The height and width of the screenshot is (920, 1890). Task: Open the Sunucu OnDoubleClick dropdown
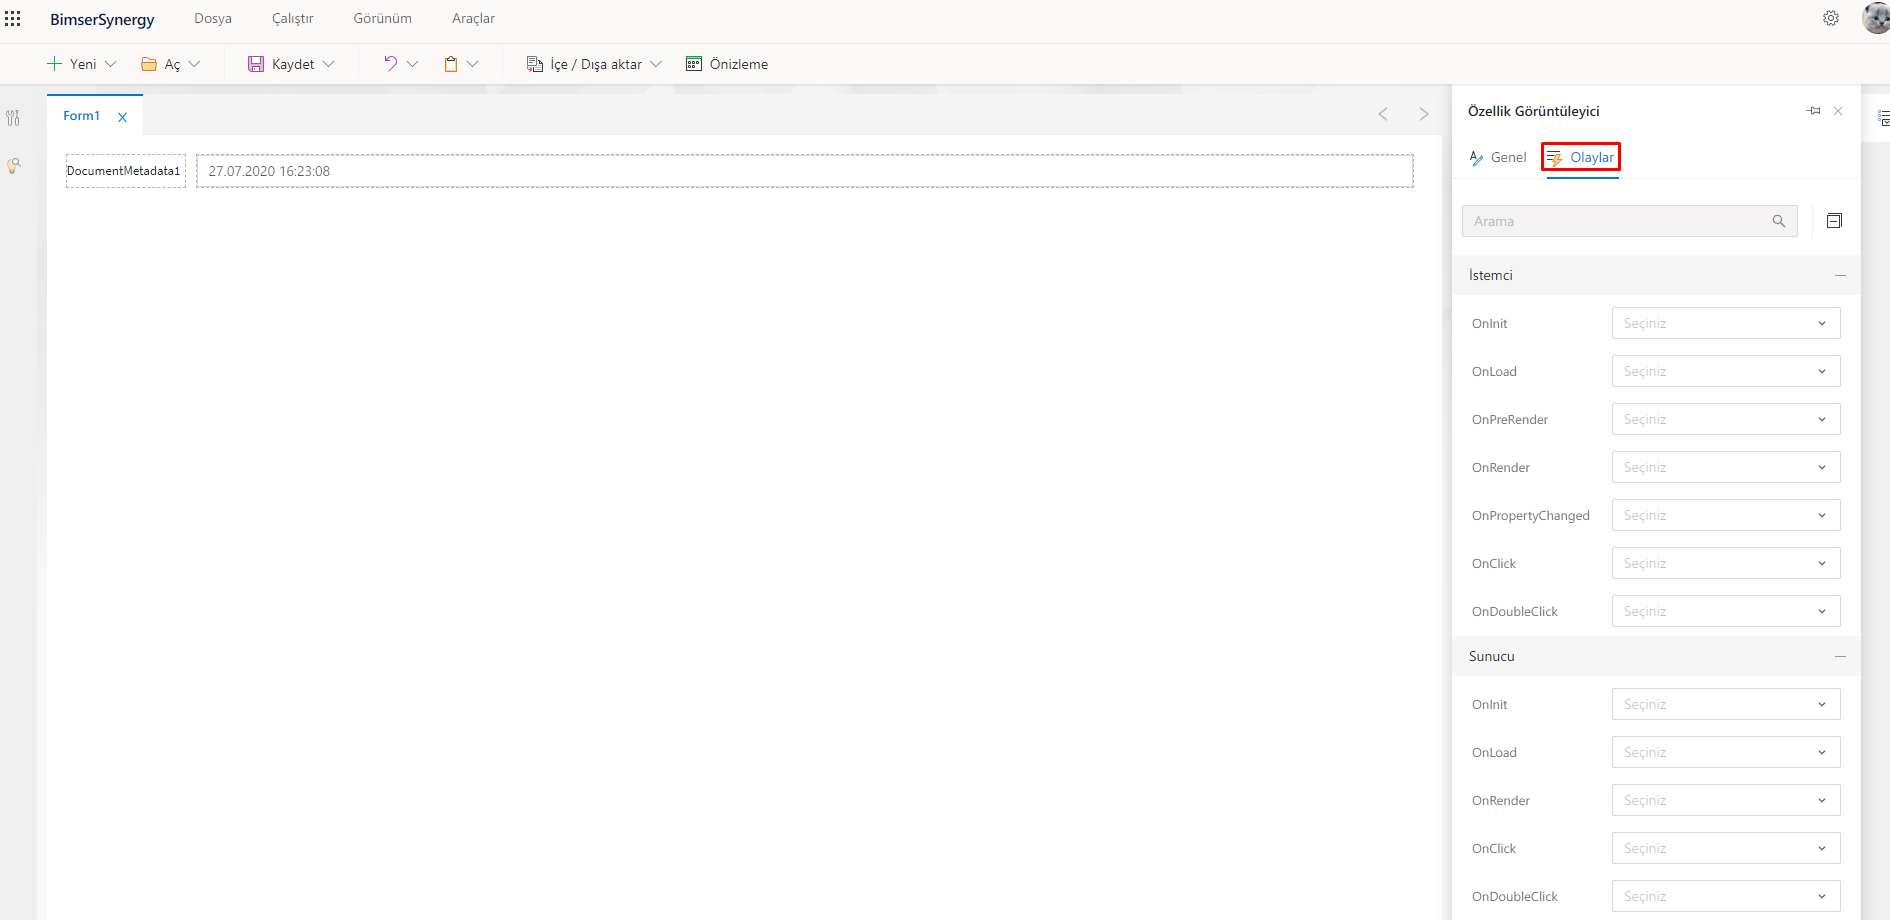pyautogui.click(x=1726, y=896)
